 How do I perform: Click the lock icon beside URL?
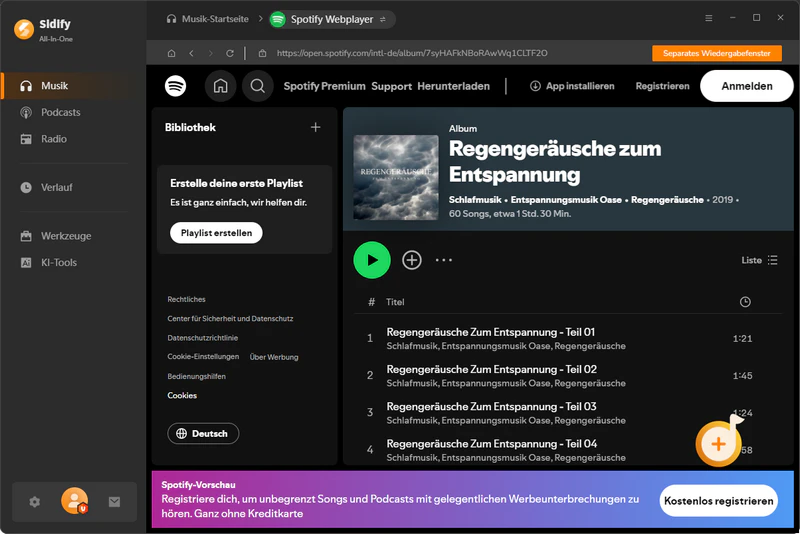(262, 53)
